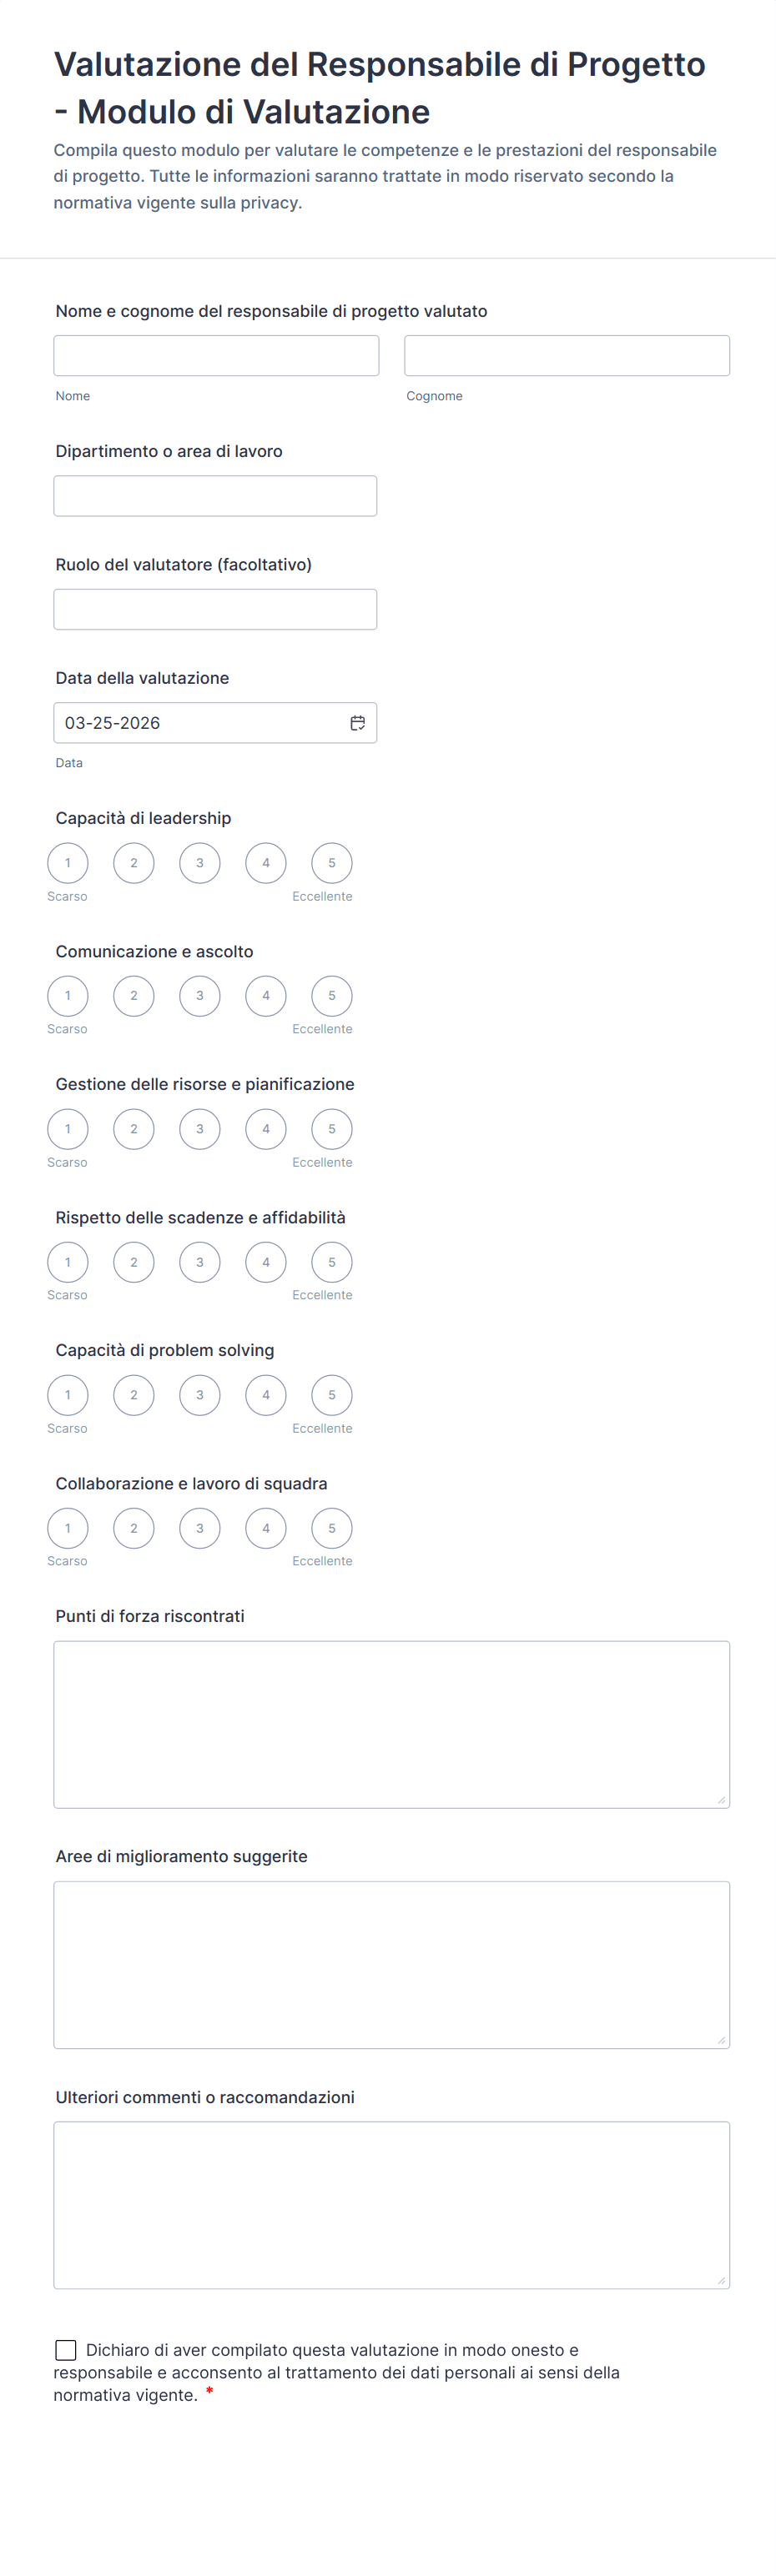Pick 3 for Capacità di leadership

point(200,863)
